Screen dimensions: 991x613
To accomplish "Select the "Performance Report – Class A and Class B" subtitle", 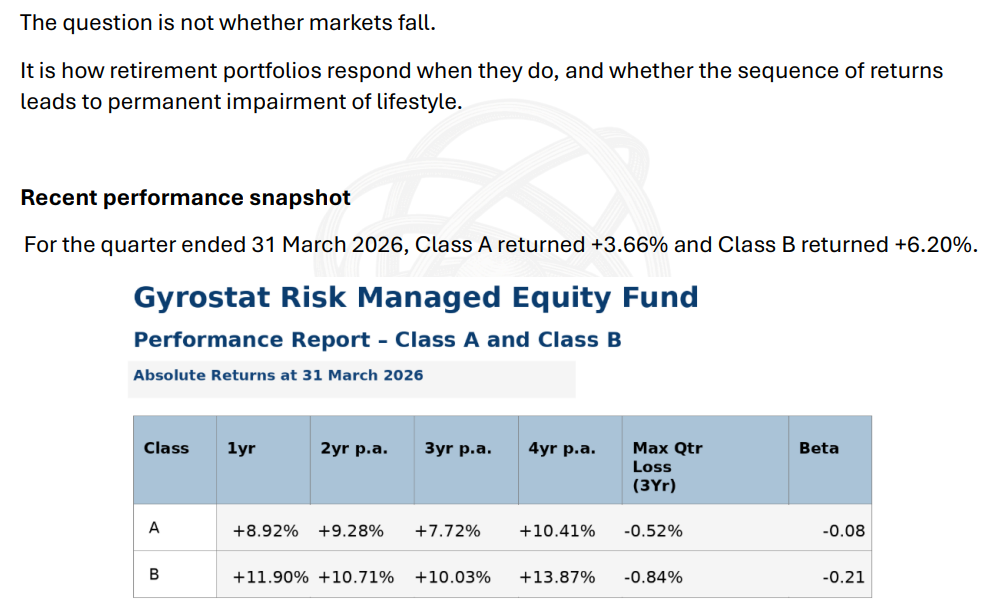I will [377, 340].
